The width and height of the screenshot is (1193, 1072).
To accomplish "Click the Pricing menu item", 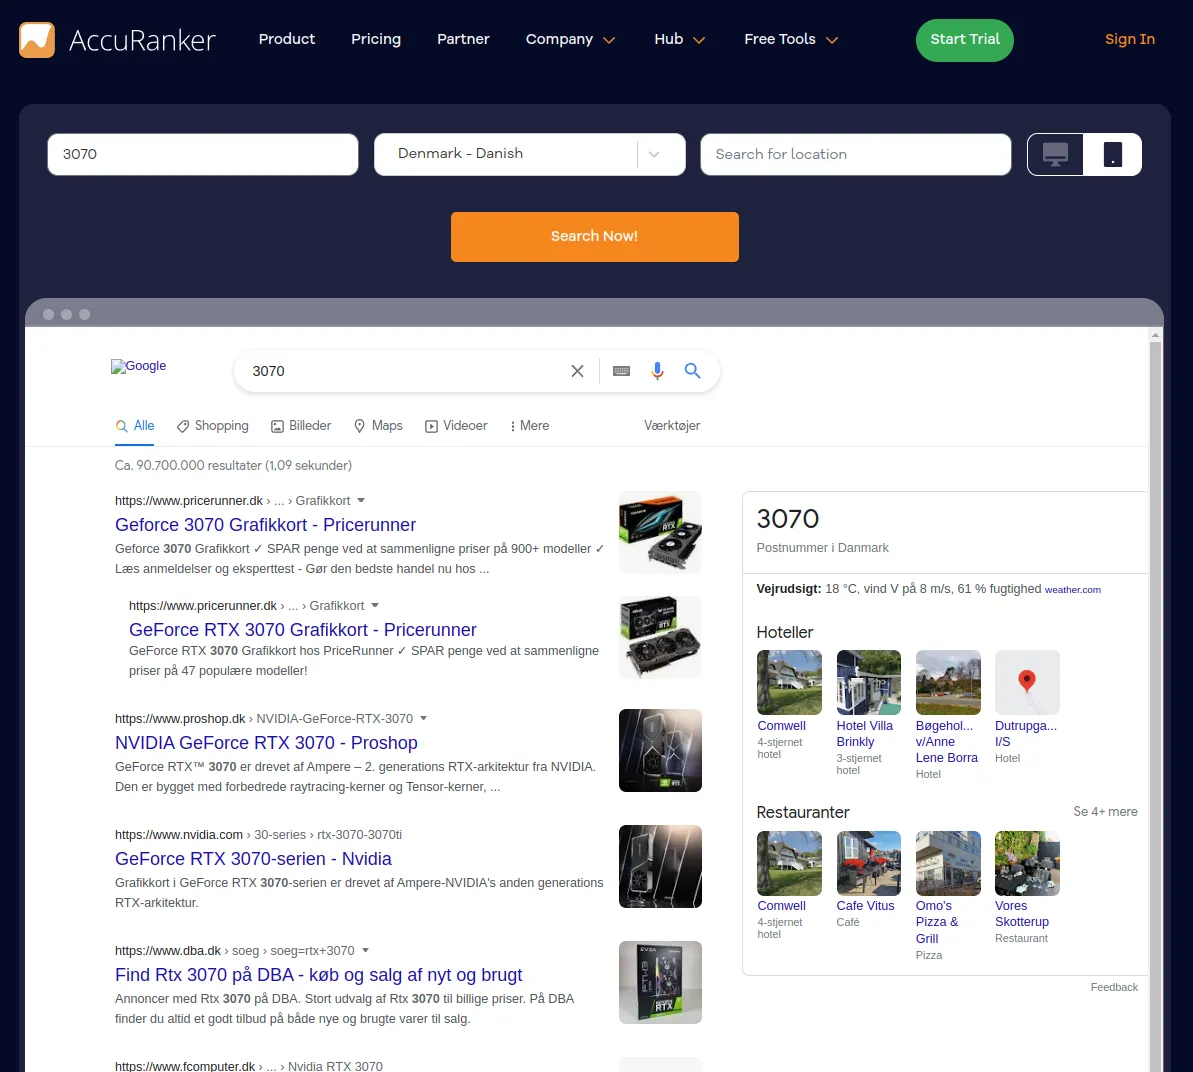I will click(375, 39).
